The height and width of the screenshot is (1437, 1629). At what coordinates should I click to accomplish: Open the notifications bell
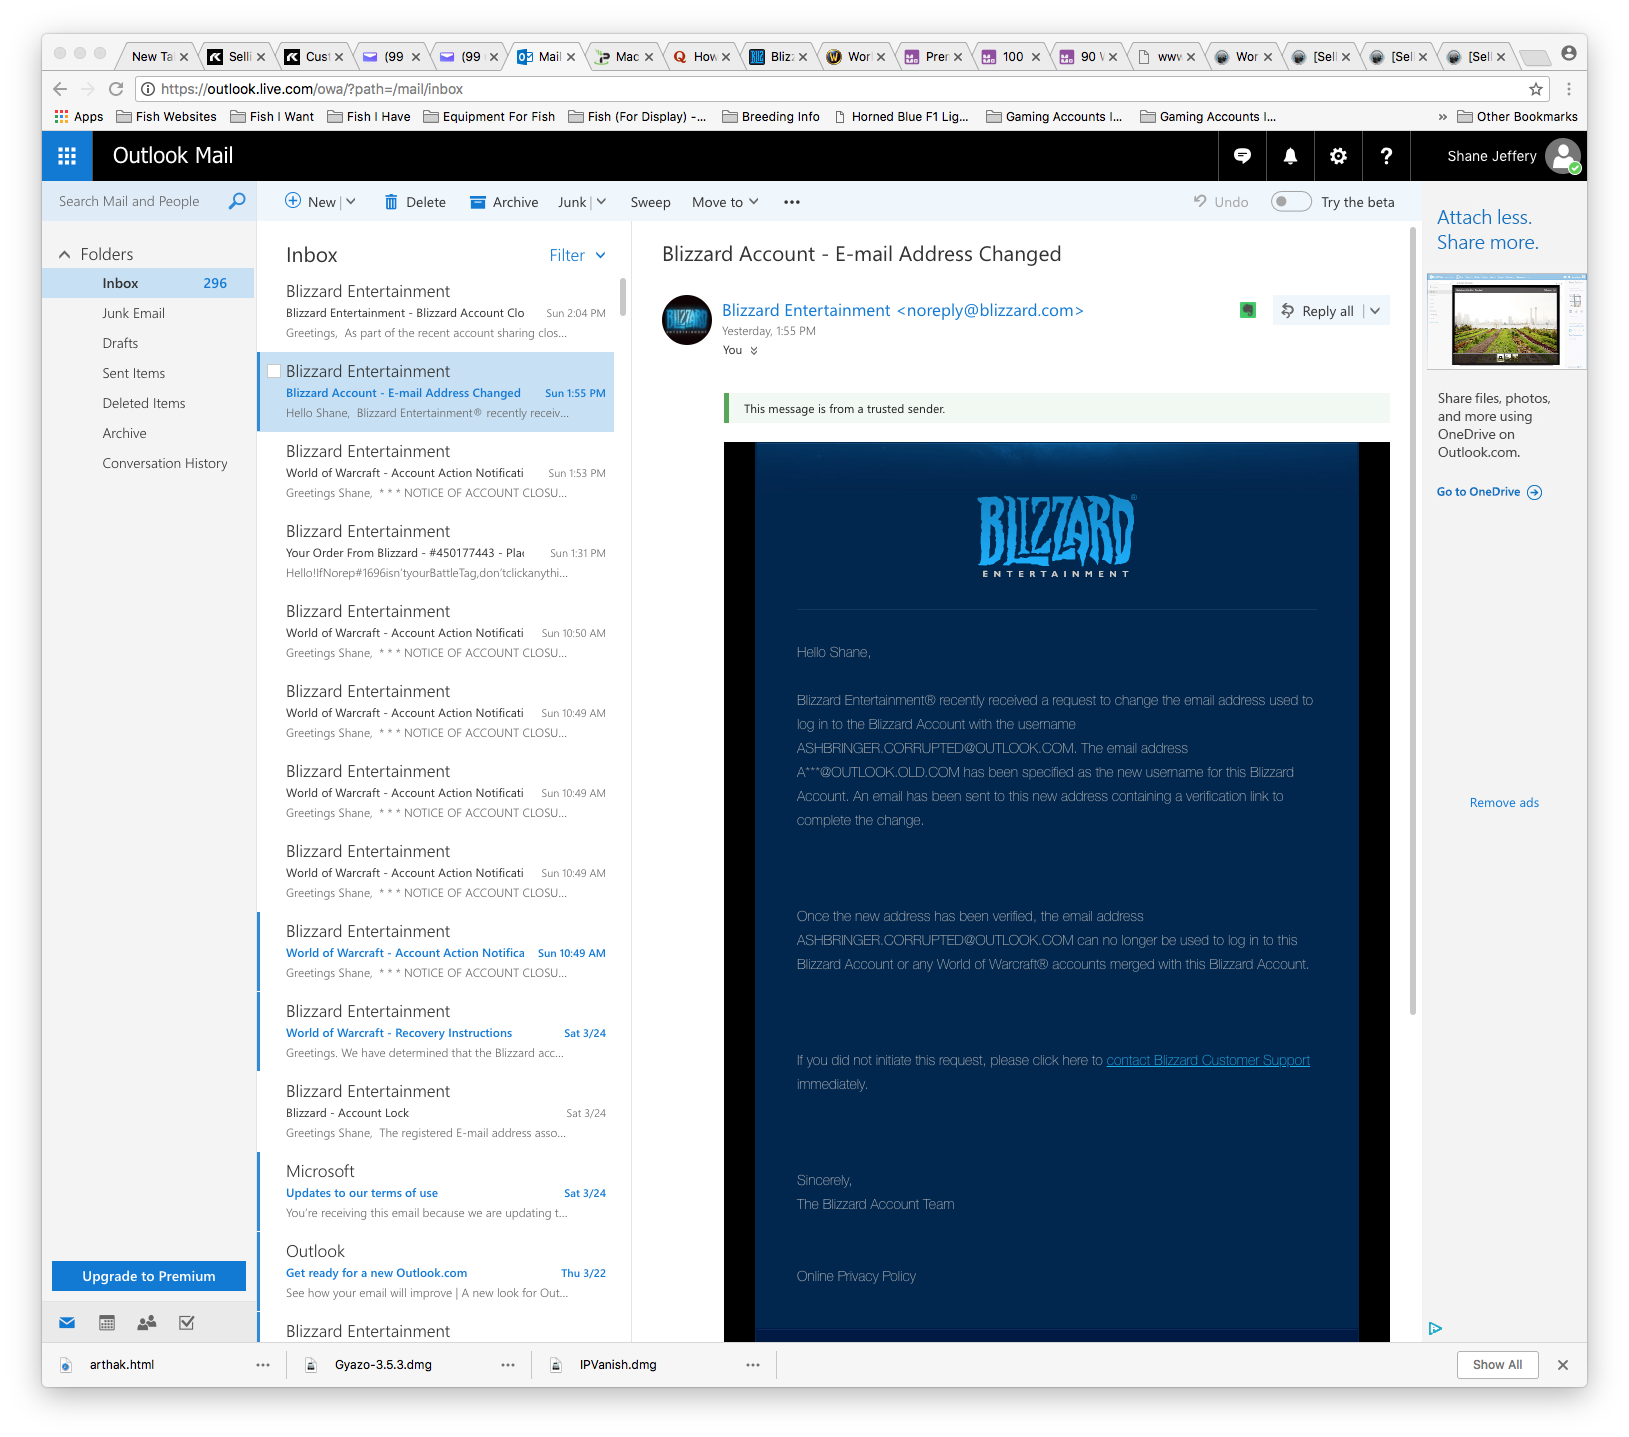(x=1290, y=156)
